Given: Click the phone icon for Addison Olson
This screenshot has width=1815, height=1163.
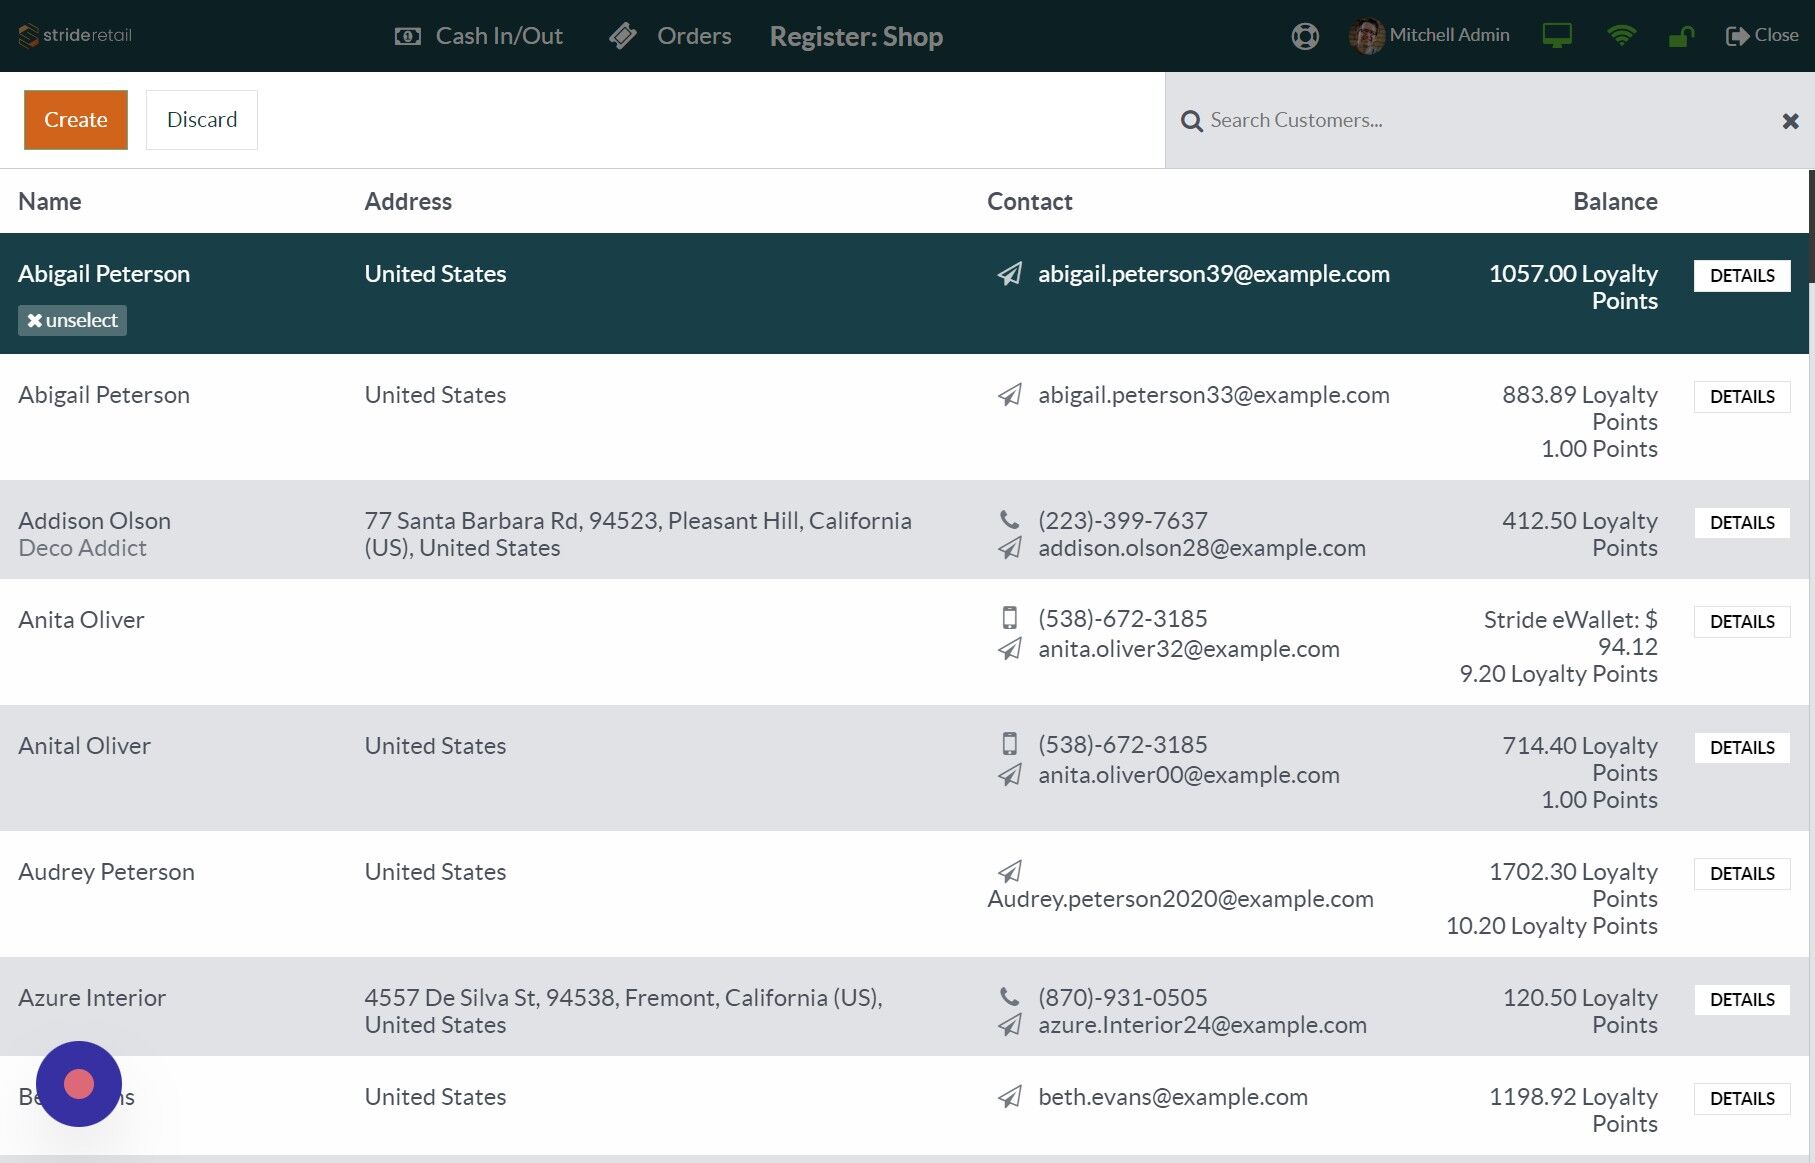Looking at the screenshot, I should (x=1009, y=520).
